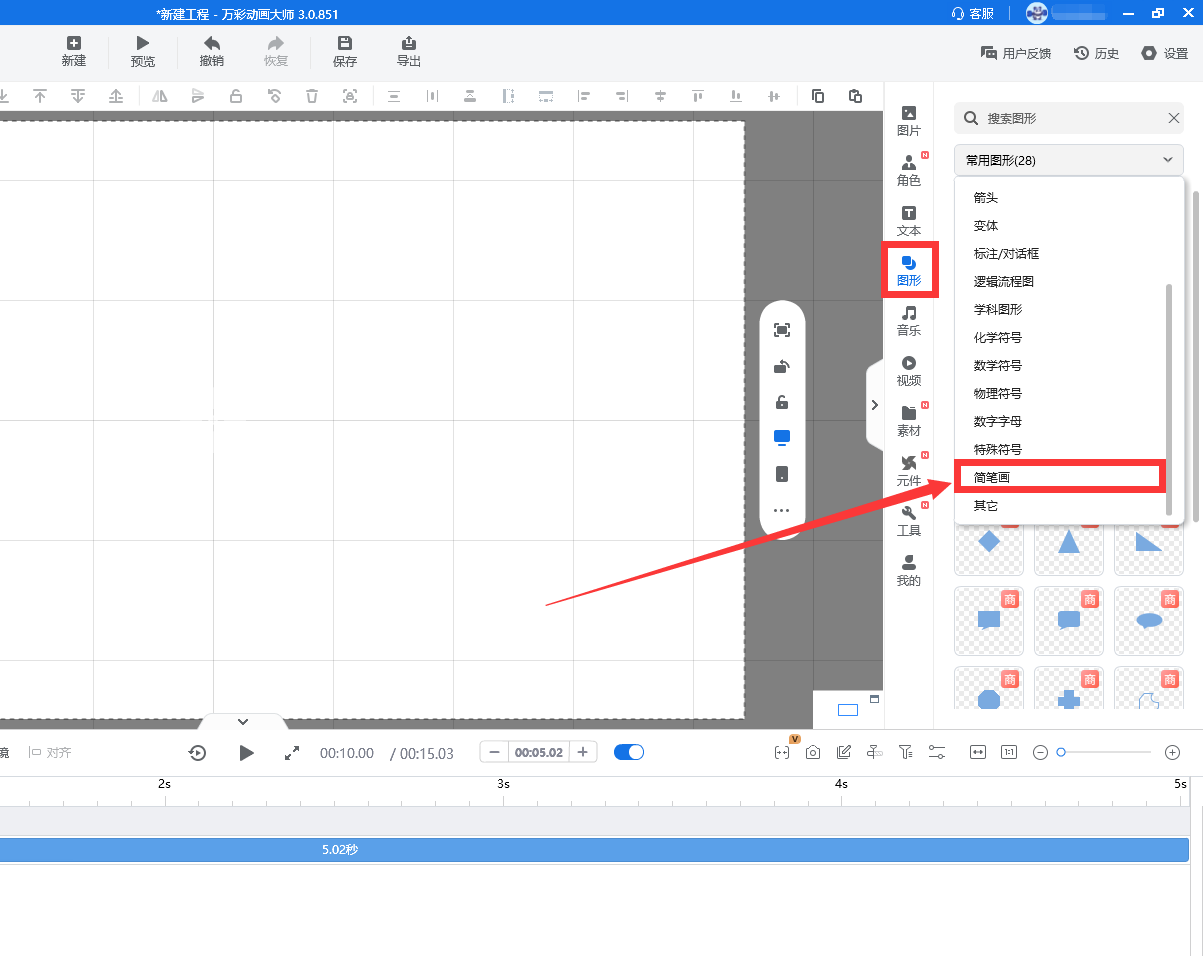
Task: Open more options in the floating canvas toolbar
Action: coord(782,510)
